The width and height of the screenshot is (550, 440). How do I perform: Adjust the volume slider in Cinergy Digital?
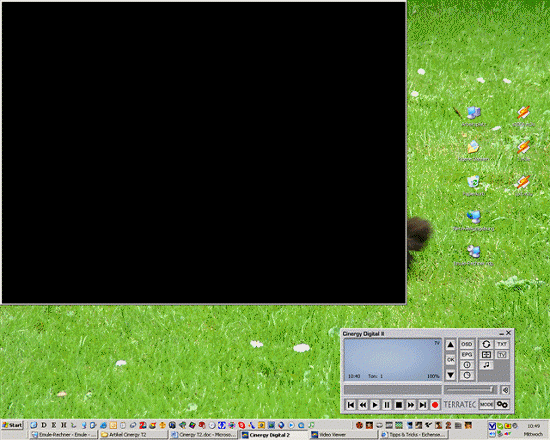point(470,389)
